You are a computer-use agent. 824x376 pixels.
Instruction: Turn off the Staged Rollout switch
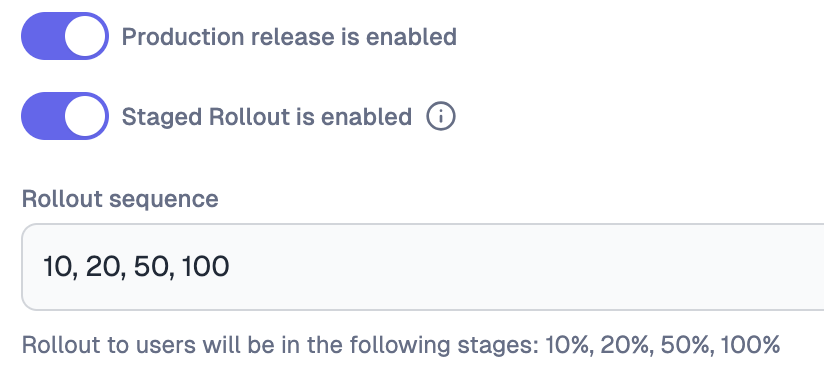pos(65,116)
